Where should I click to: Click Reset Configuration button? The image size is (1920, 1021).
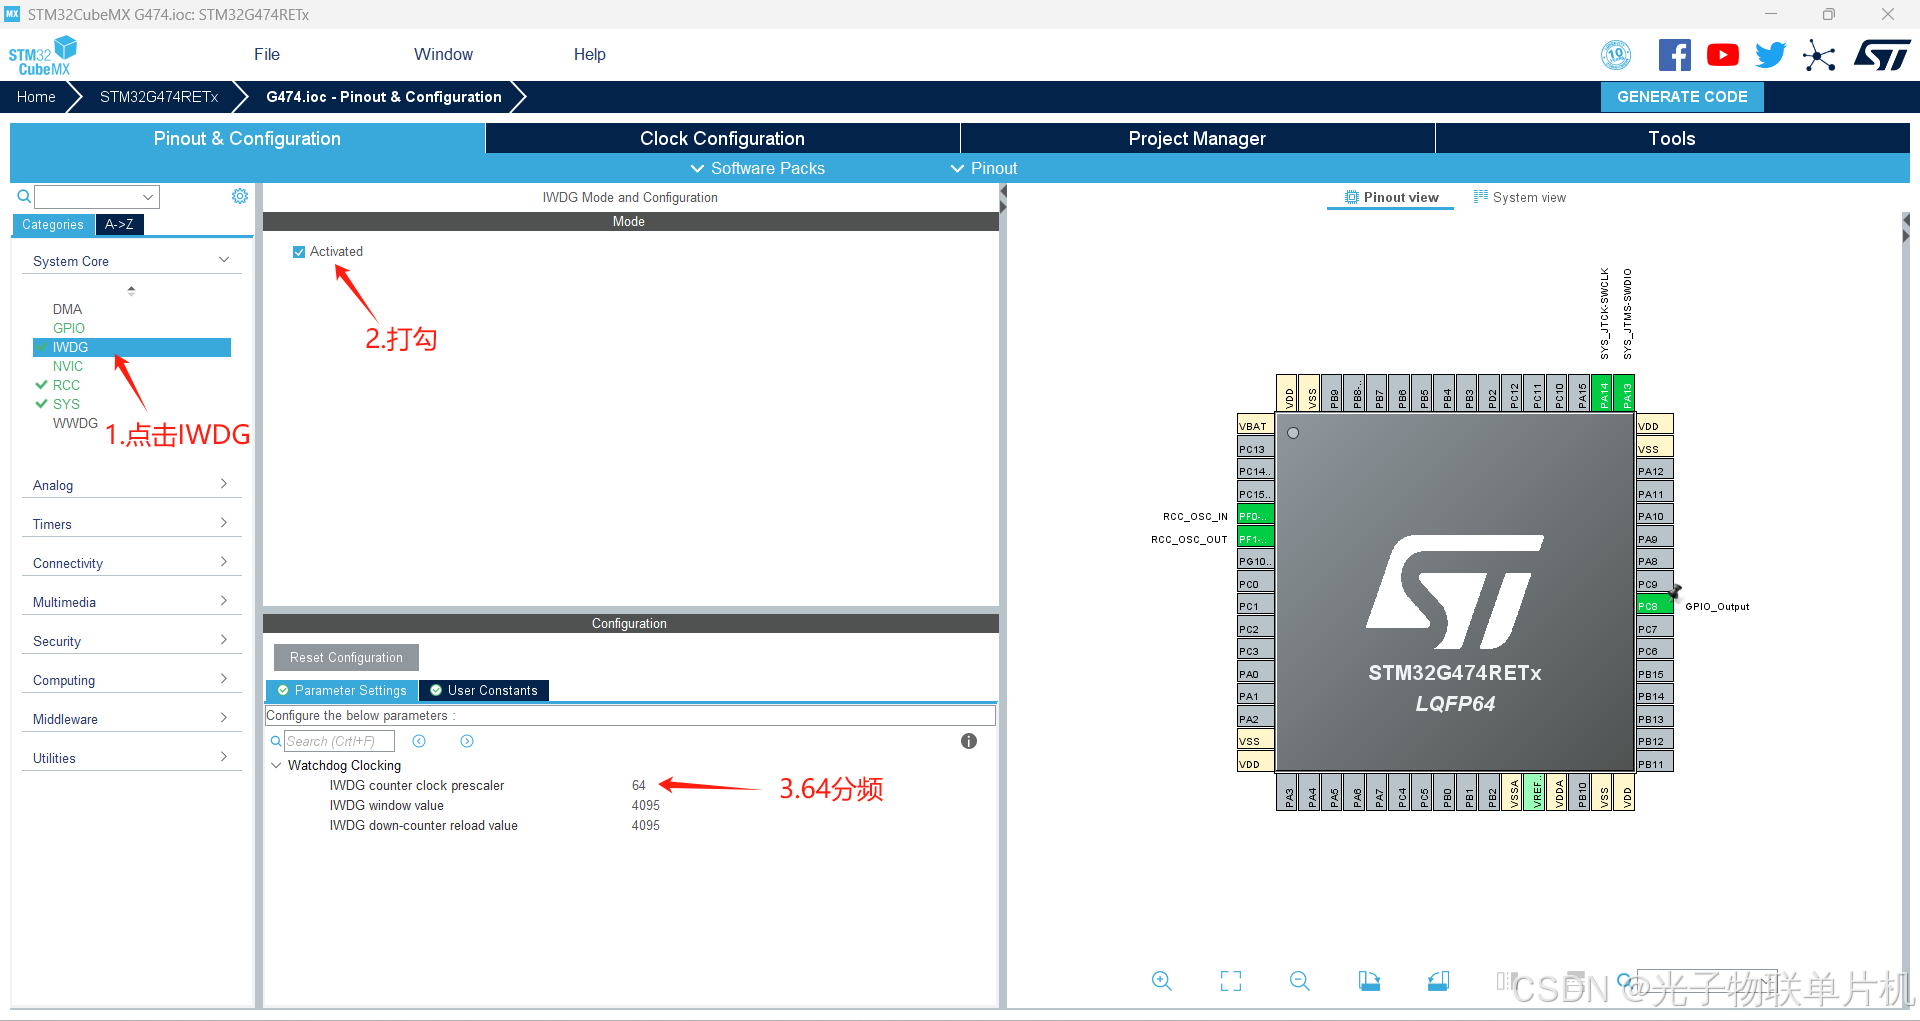click(346, 657)
